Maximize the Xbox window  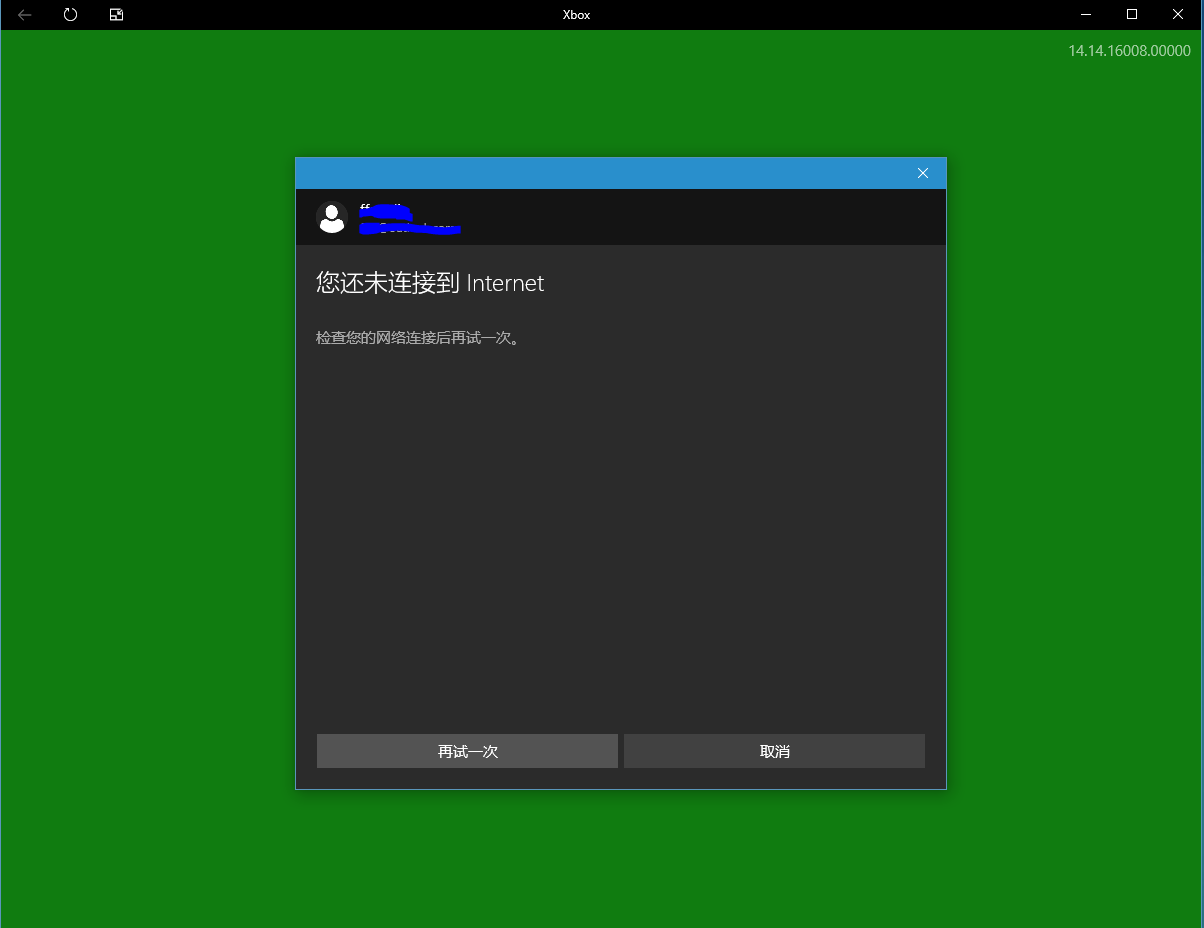point(1132,14)
